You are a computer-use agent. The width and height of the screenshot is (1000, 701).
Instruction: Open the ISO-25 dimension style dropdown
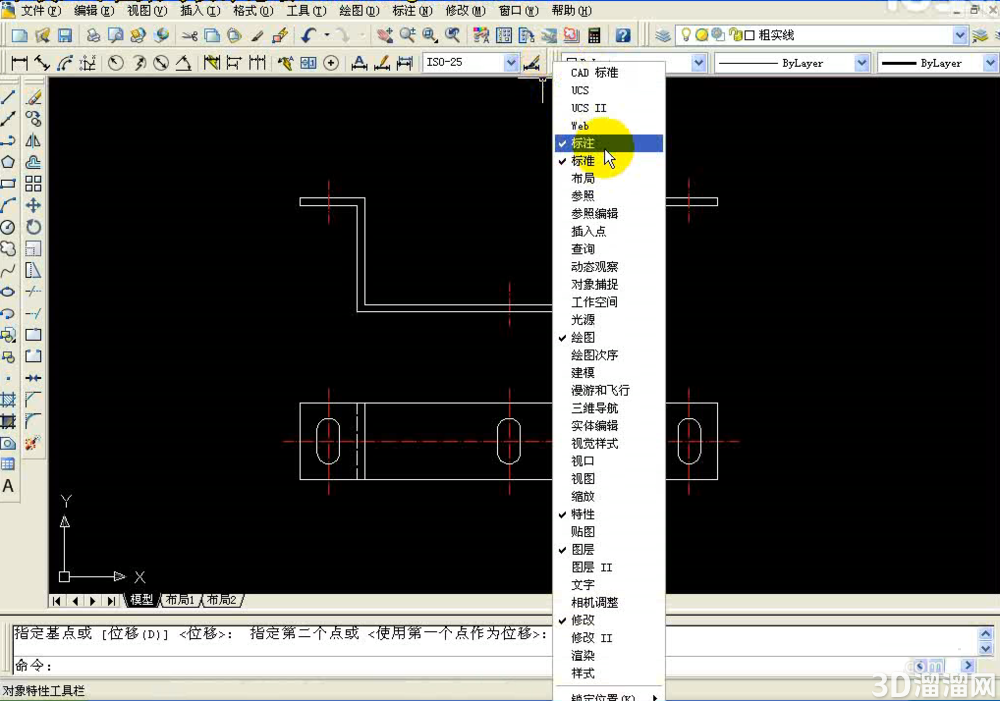coord(511,63)
